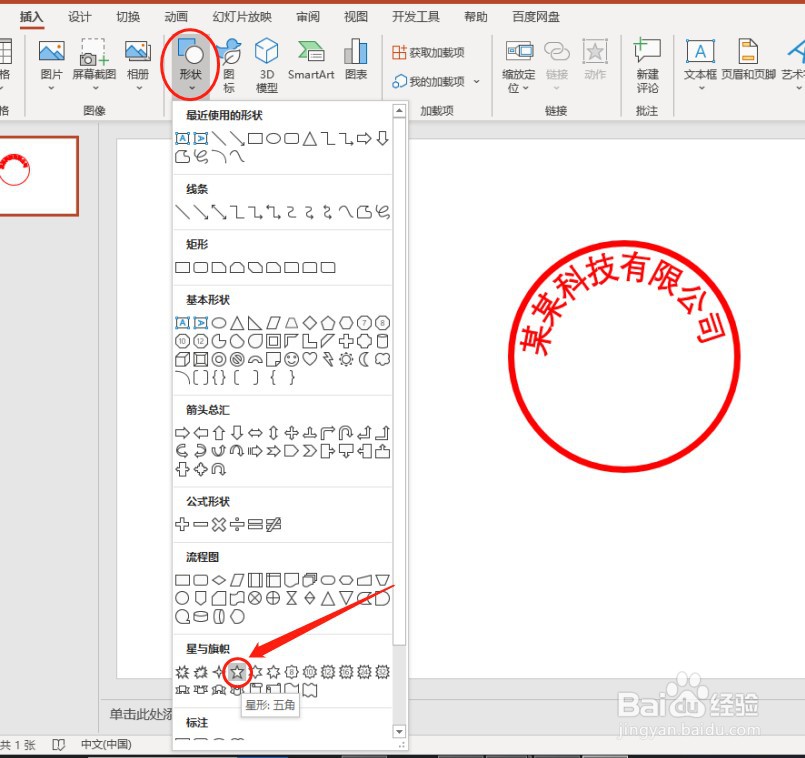Open the View tab
This screenshot has height=758, width=805.
pyautogui.click(x=356, y=17)
